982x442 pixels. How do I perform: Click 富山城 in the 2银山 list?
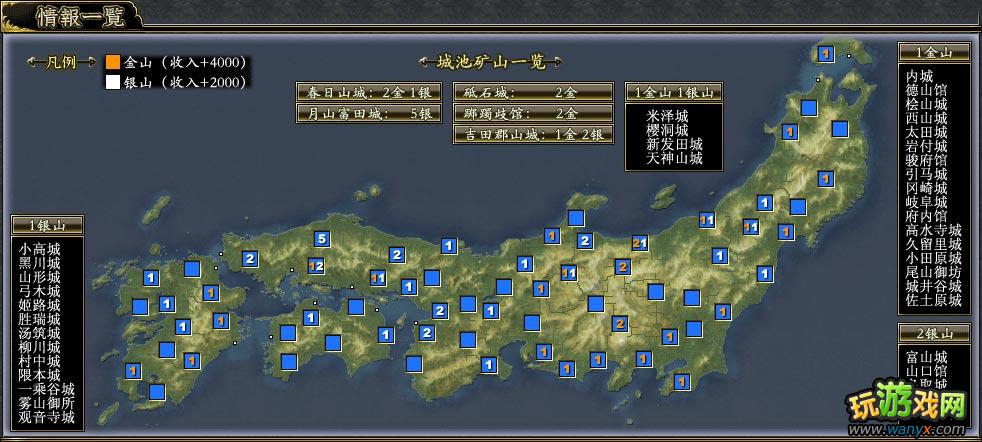pos(926,357)
